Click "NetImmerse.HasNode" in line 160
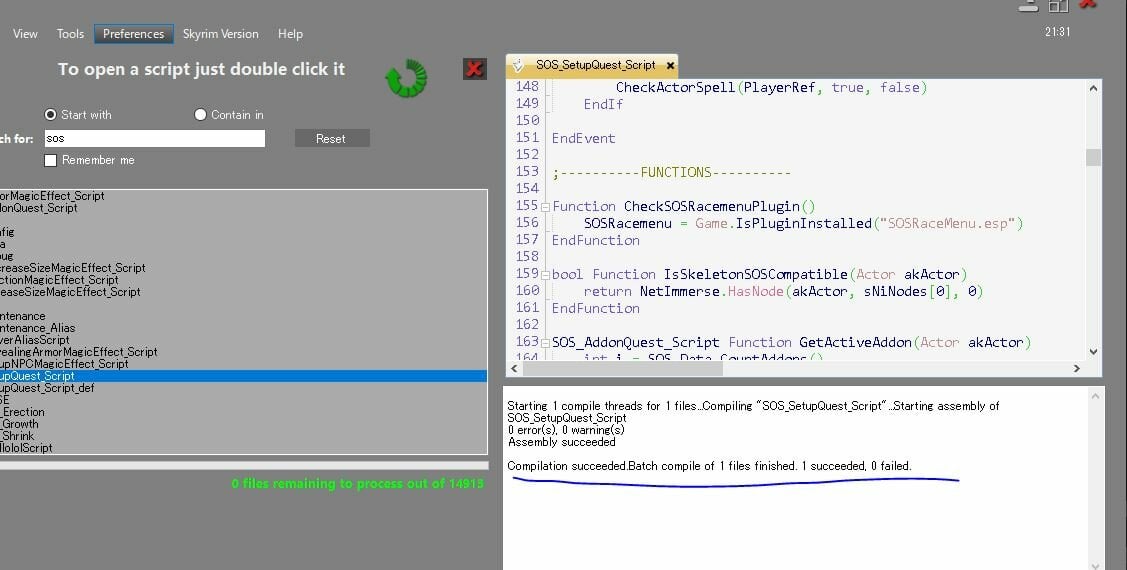This screenshot has height=570, width=1127. pos(712,292)
